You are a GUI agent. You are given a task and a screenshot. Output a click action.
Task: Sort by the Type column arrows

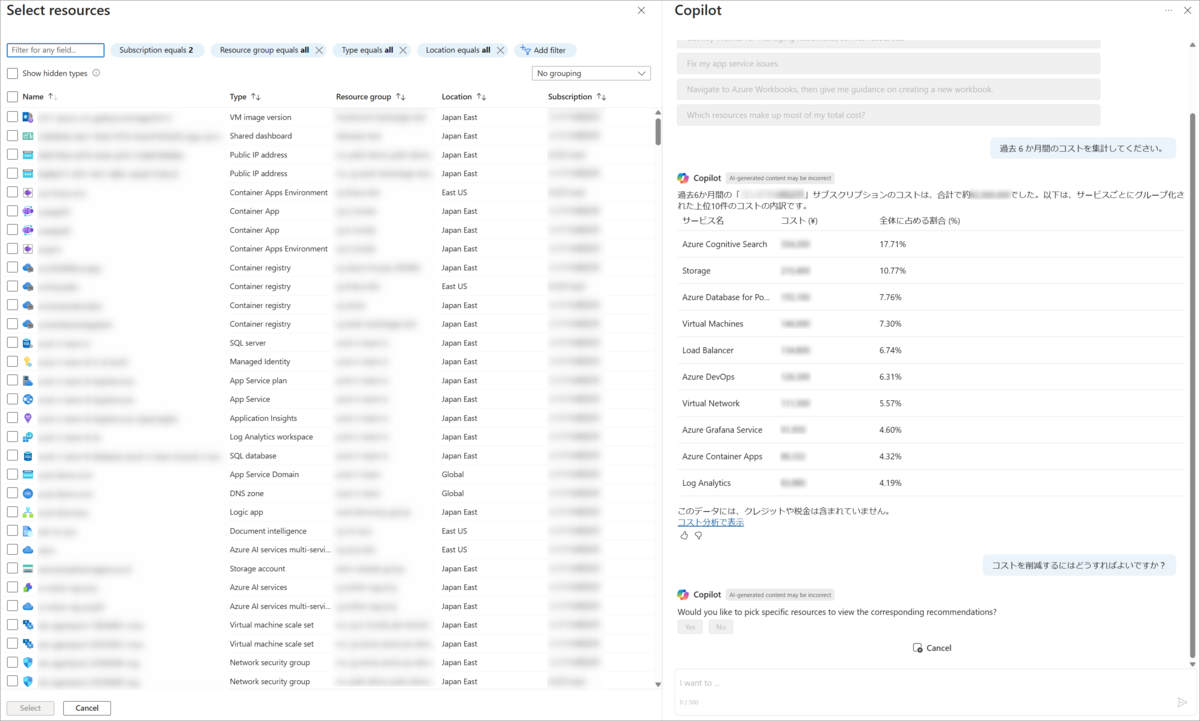(x=256, y=97)
